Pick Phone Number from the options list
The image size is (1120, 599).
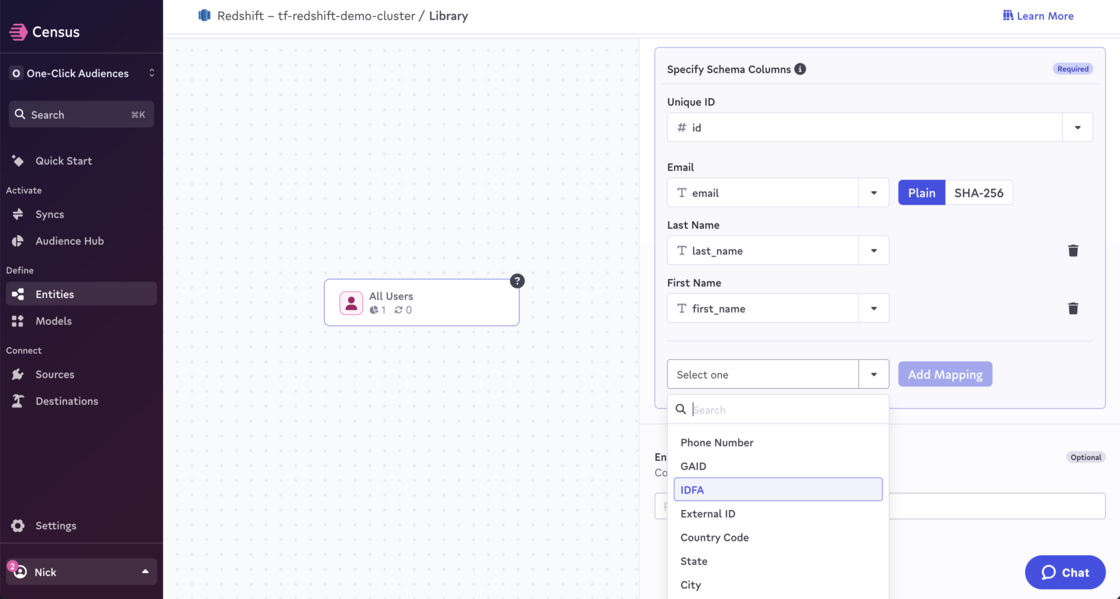point(717,442)
